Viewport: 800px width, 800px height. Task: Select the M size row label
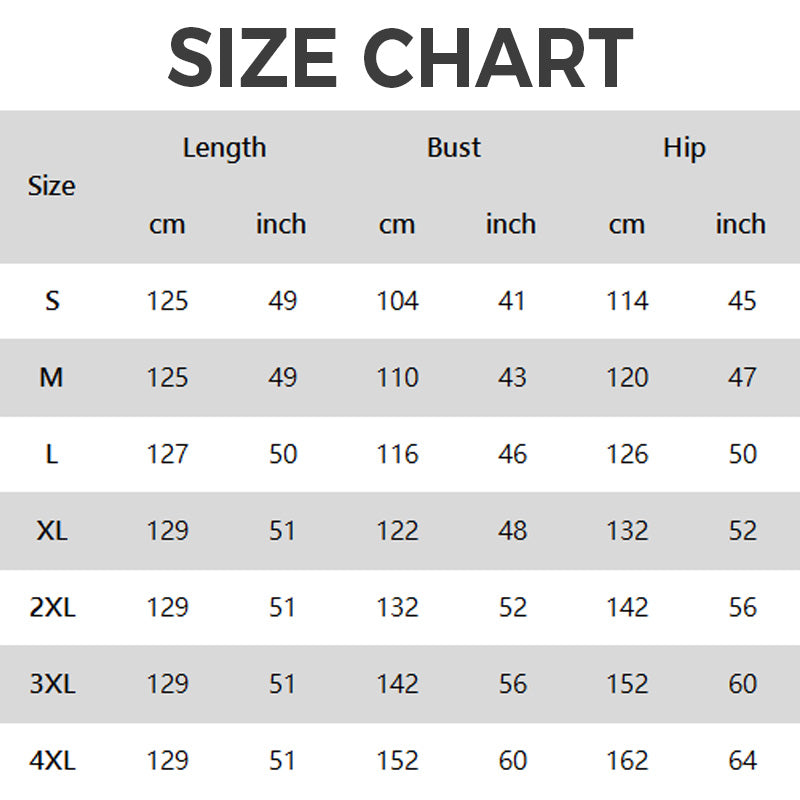click(52, 378)
